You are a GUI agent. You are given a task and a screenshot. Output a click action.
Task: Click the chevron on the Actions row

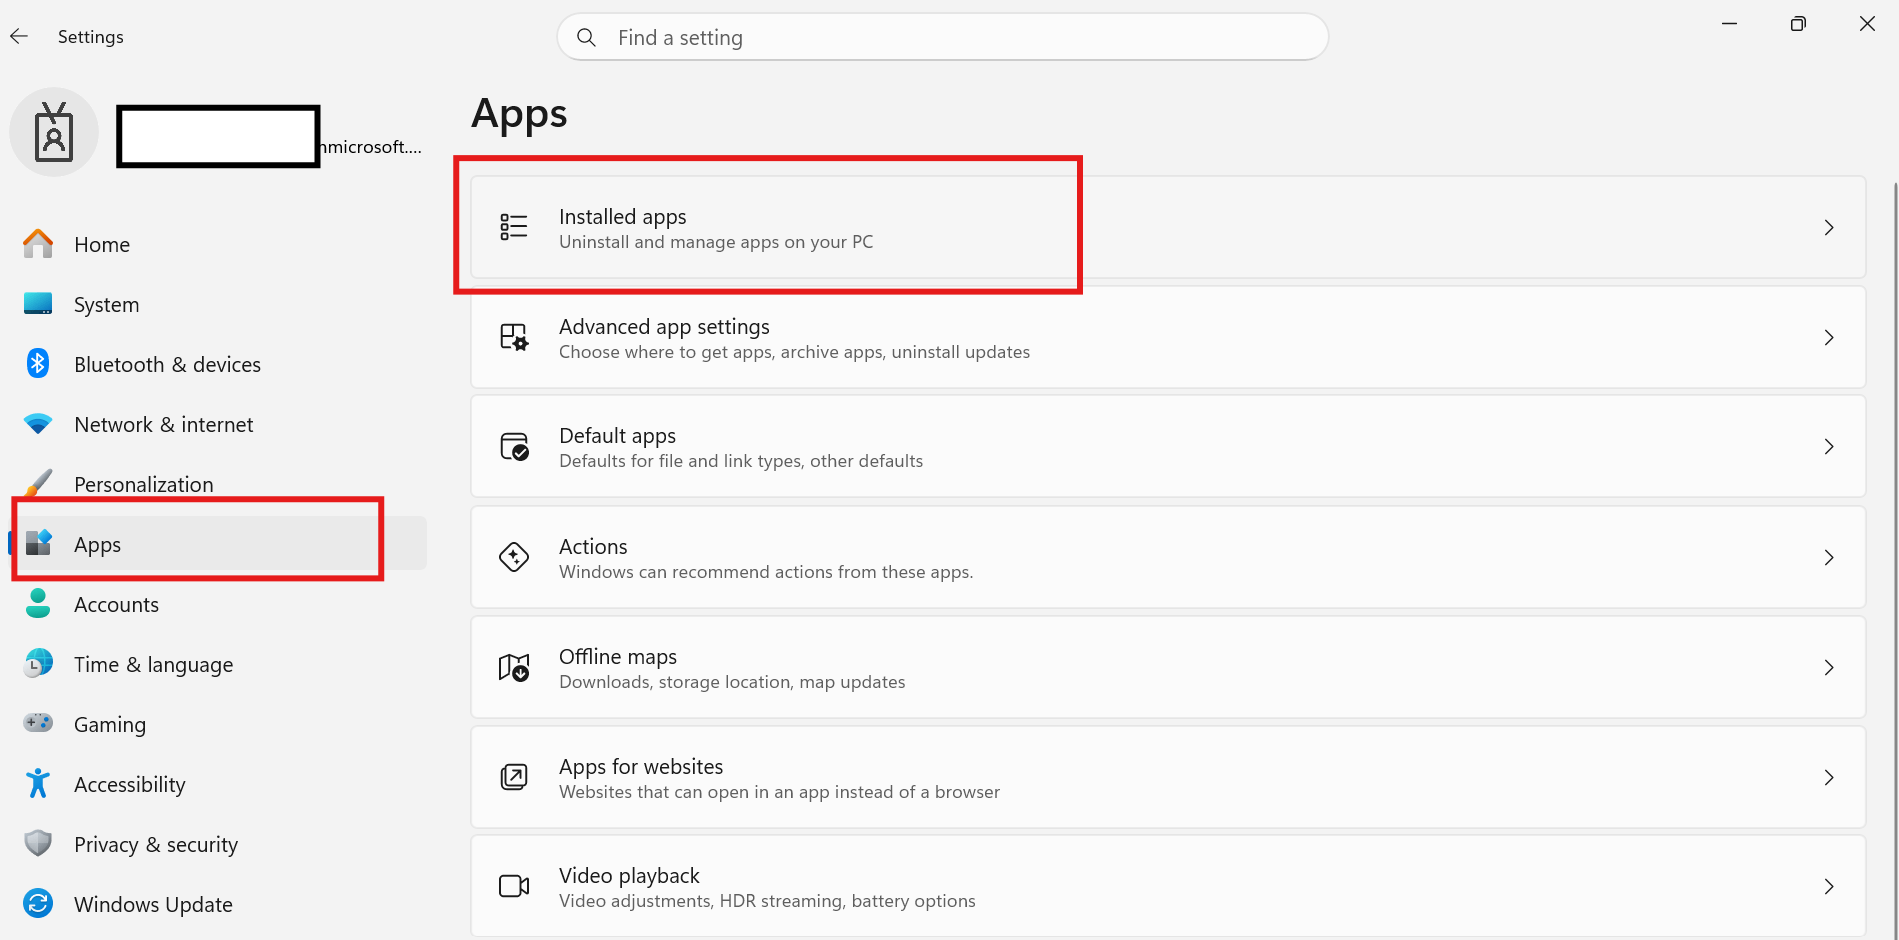(x=1829, y=557)
